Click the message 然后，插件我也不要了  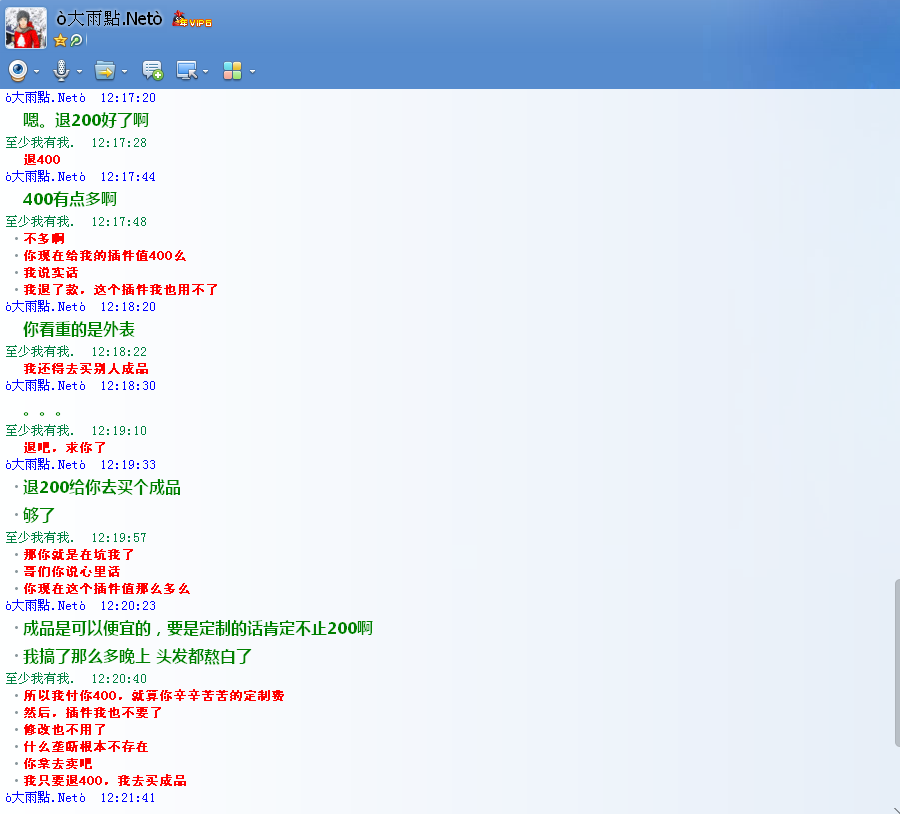(x=93, y=712)
